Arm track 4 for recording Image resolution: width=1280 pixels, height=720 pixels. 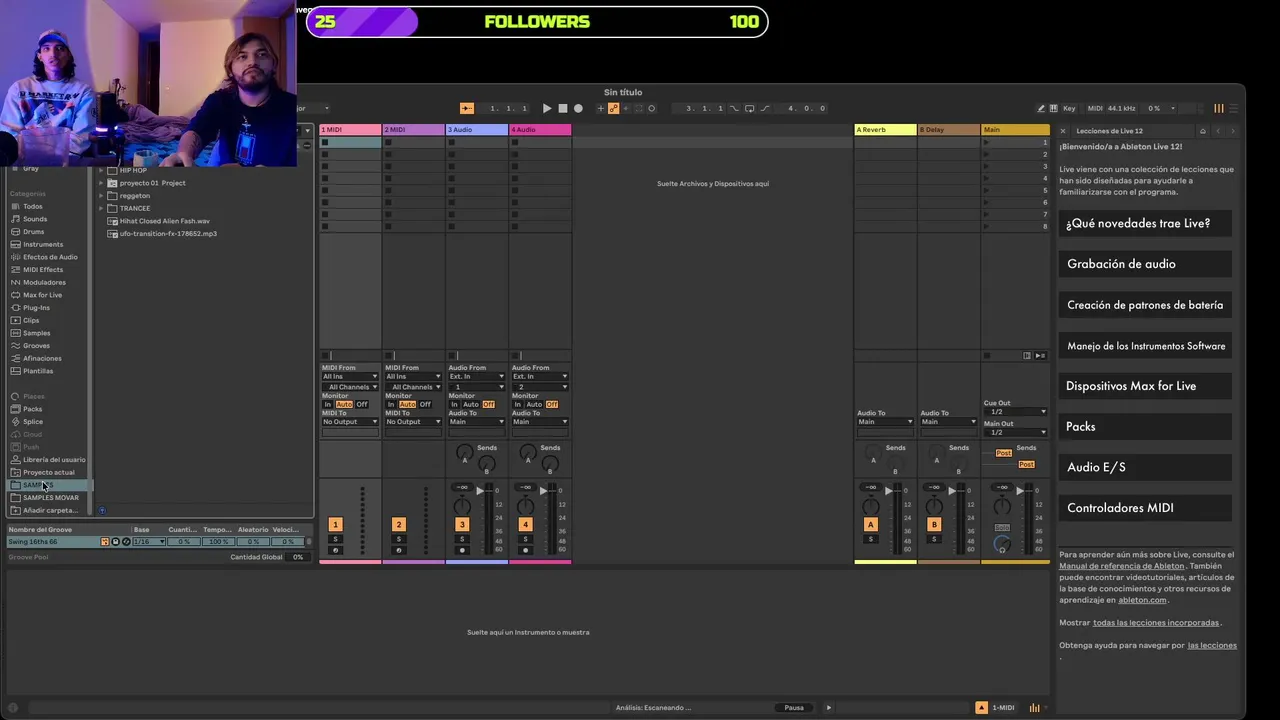pos(525,550)
